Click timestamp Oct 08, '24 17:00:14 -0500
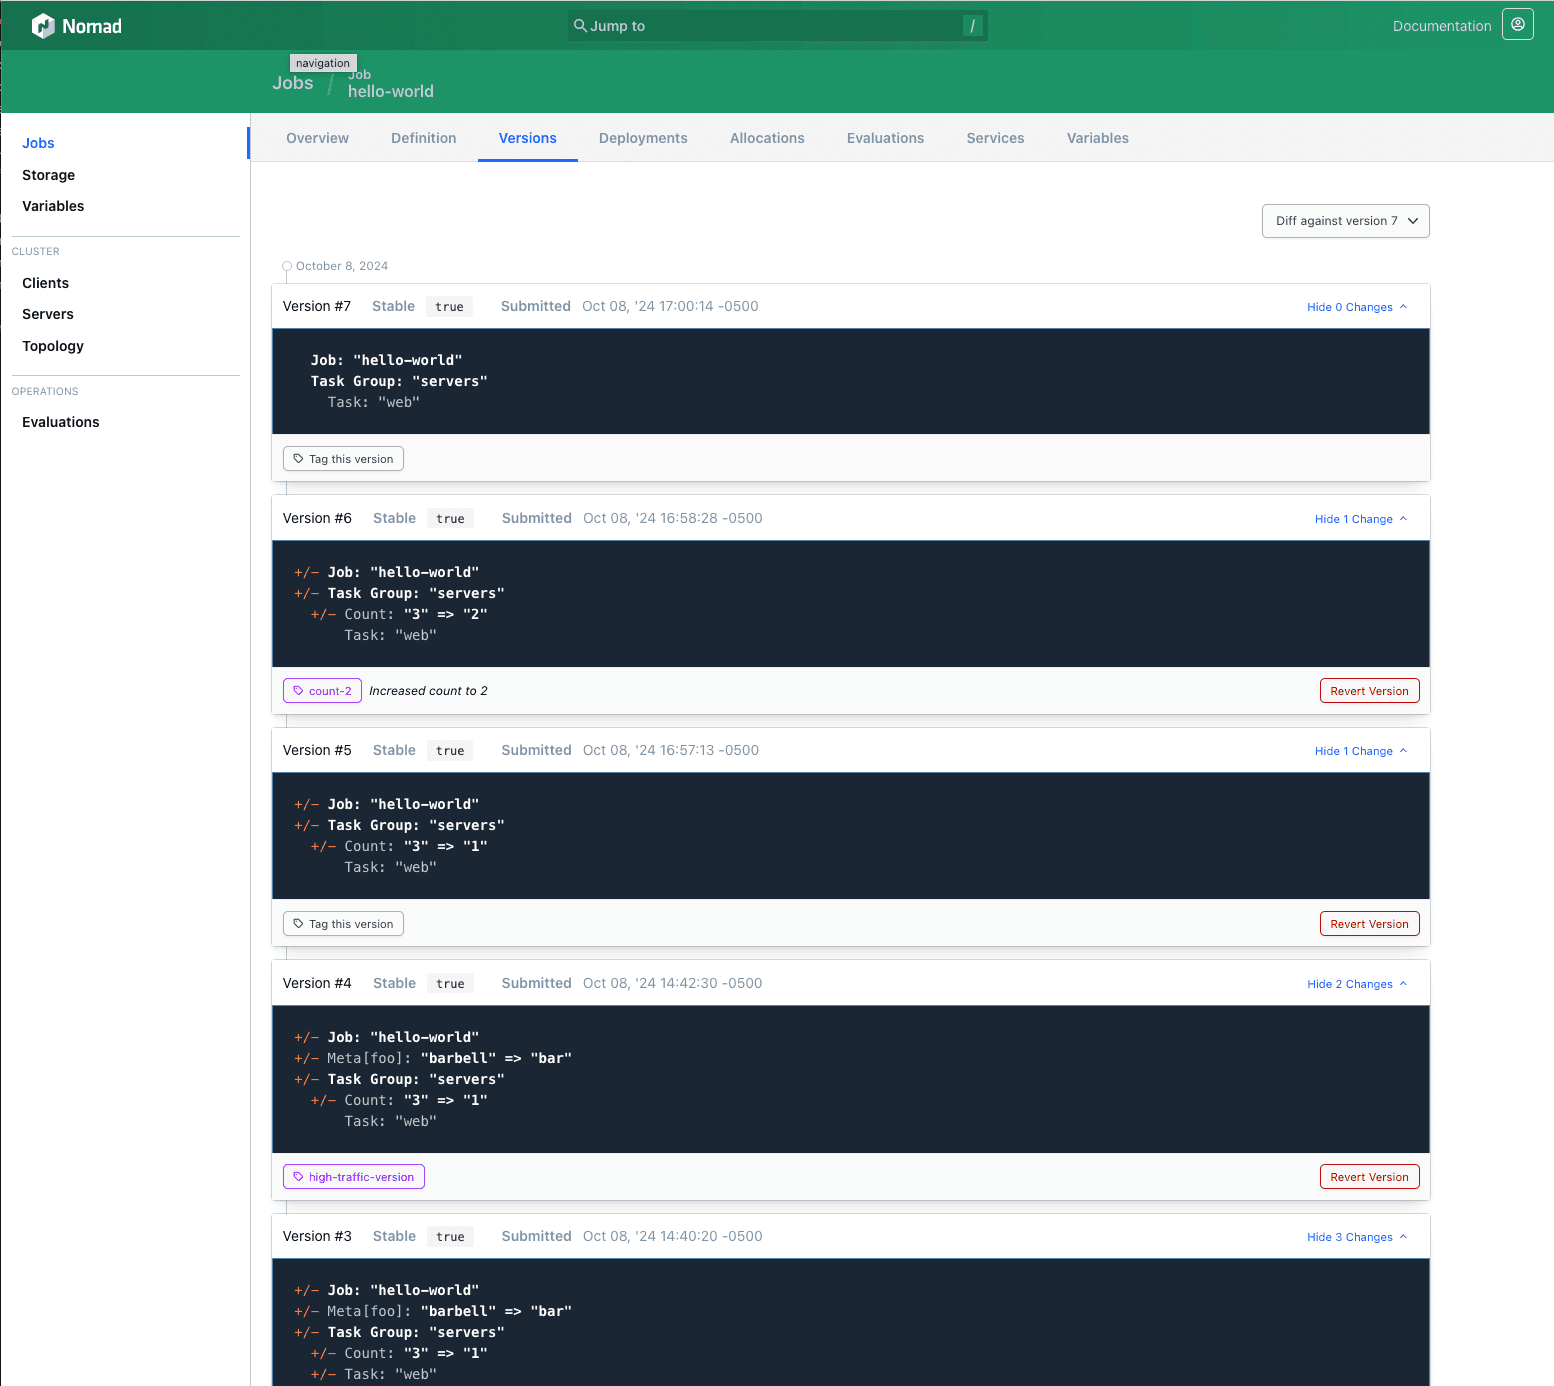Viewport: 1554px width, 1386px height. 670,306
